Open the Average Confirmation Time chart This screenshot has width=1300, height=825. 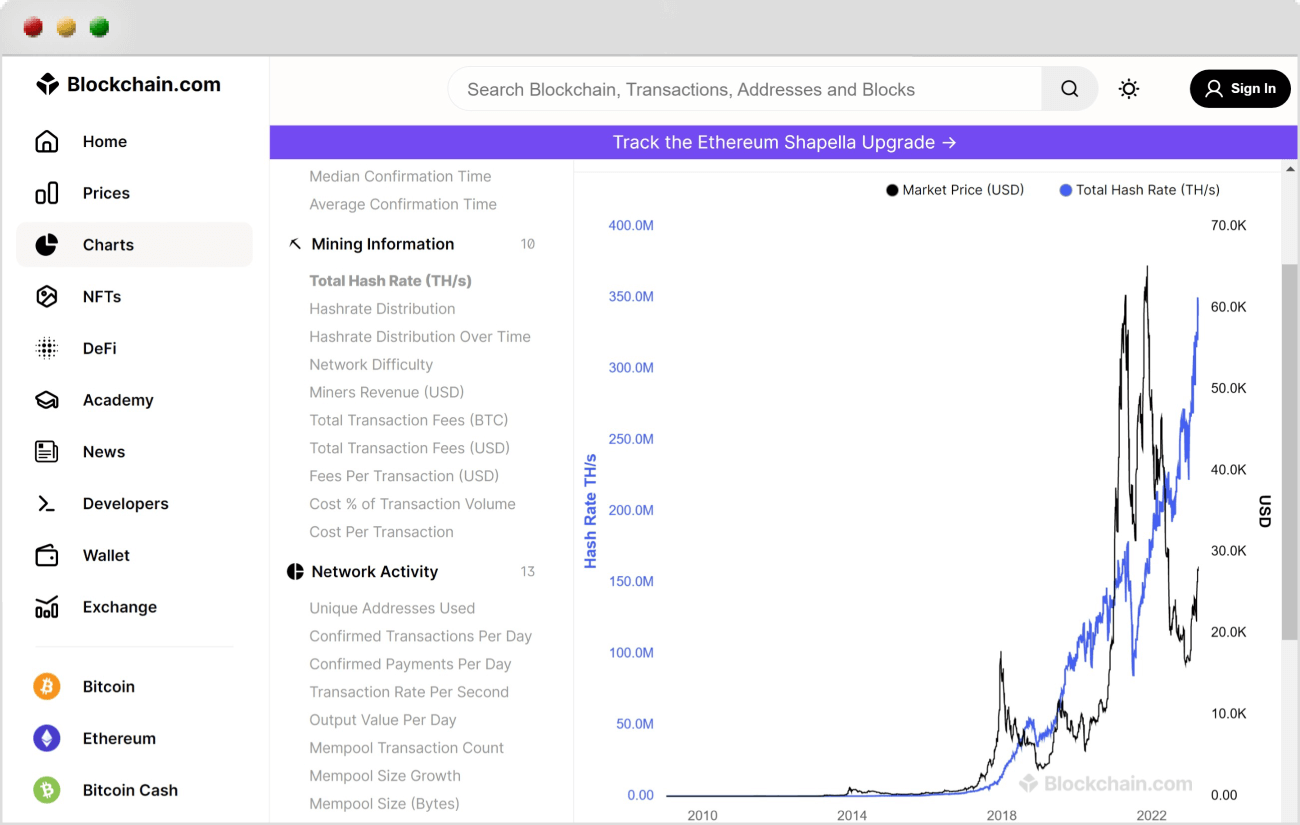pyautogui.click(x=403, y=204)
